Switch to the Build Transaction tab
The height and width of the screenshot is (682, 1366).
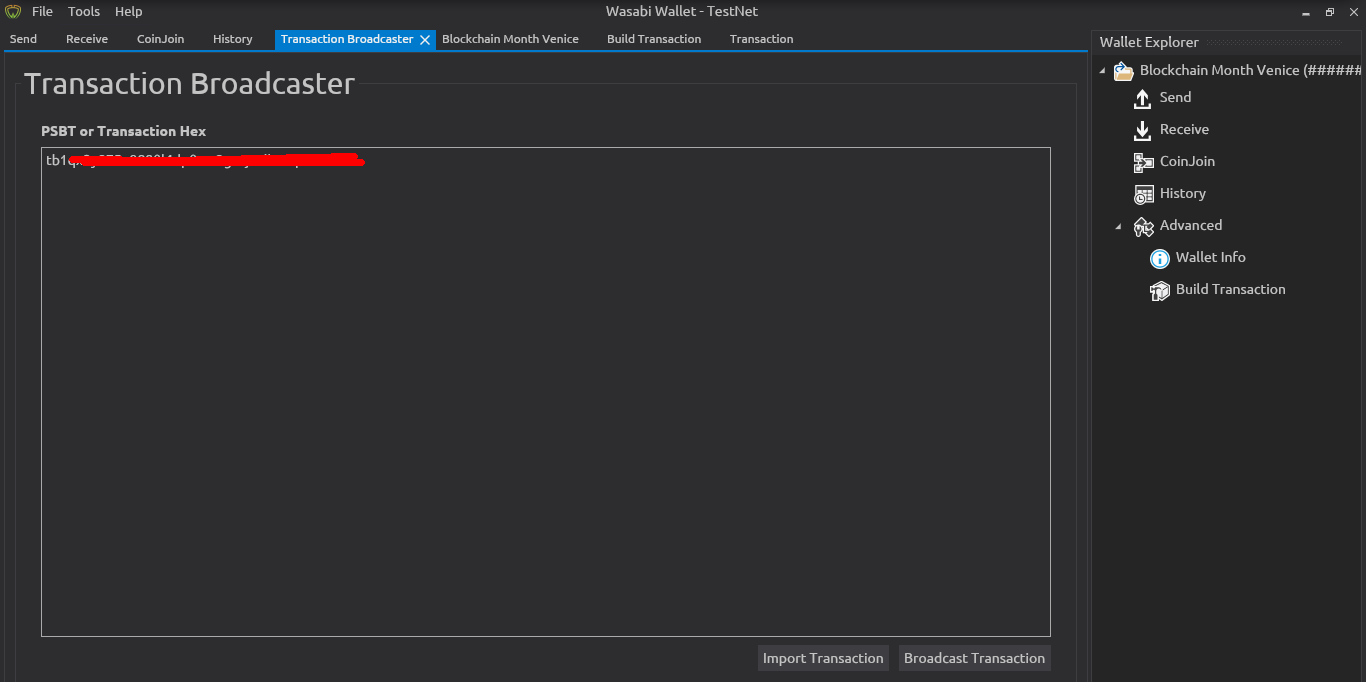(x=654, y=39)
